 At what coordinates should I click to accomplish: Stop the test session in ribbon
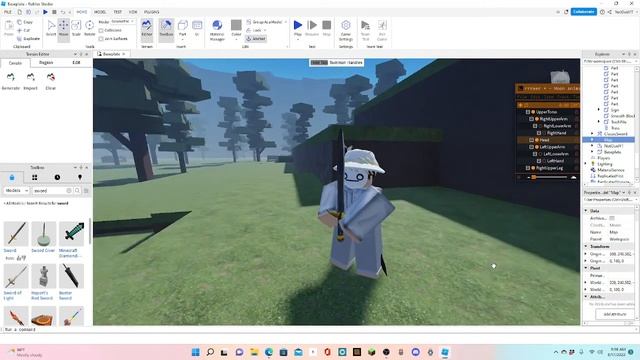pos(327,28)
